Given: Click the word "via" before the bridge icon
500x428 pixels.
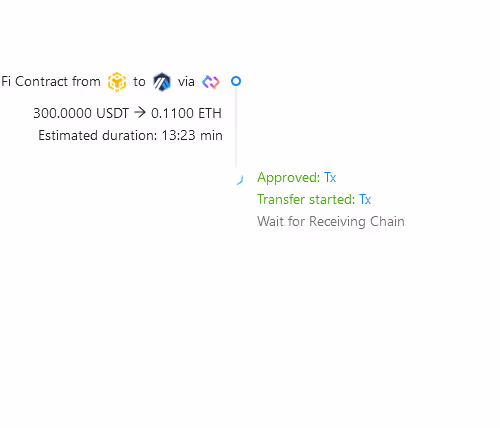Looking at the screenshot, I should coord(186,82).
